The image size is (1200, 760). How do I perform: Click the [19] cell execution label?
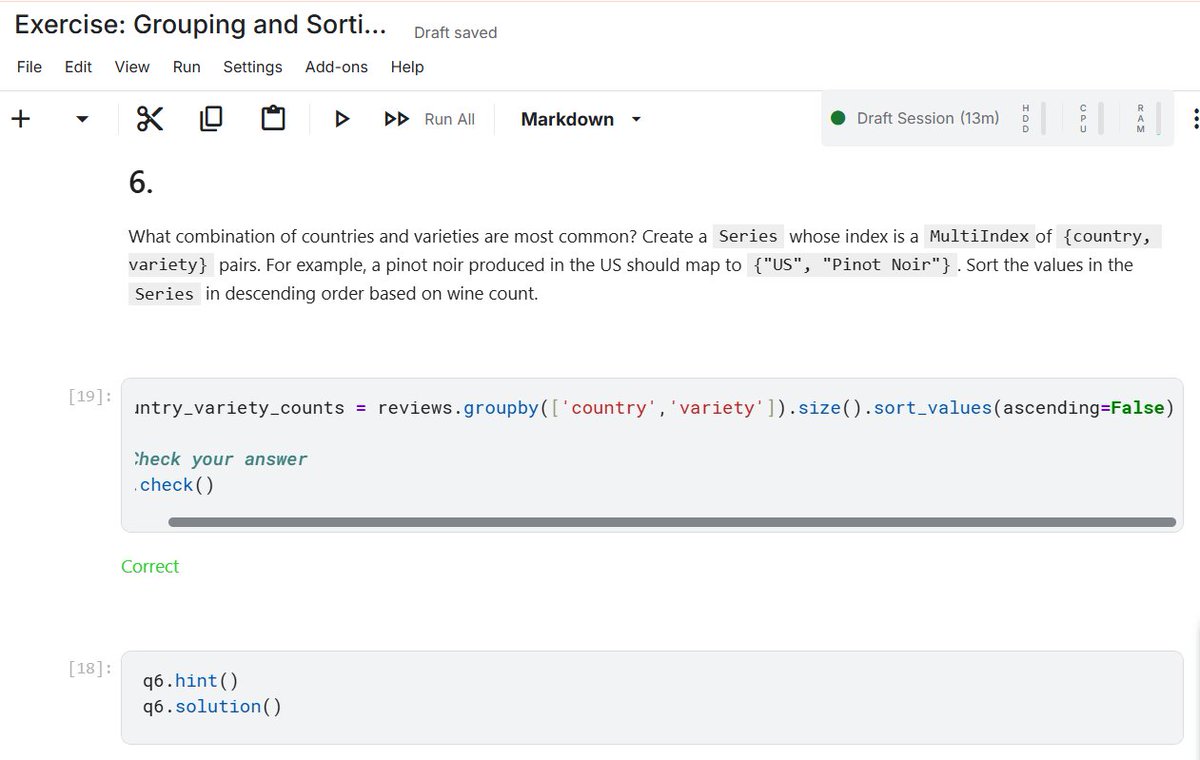click(90, 396)
